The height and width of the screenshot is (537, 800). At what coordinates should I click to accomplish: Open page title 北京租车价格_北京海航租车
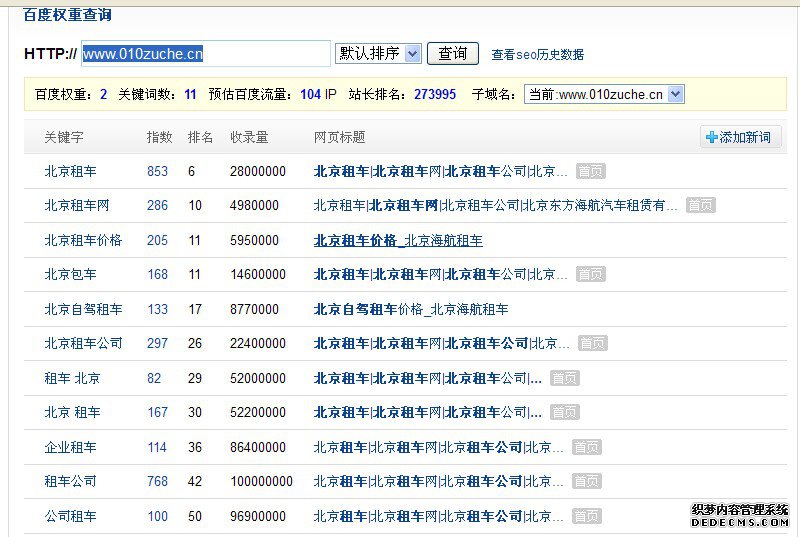tap(398, 240)
